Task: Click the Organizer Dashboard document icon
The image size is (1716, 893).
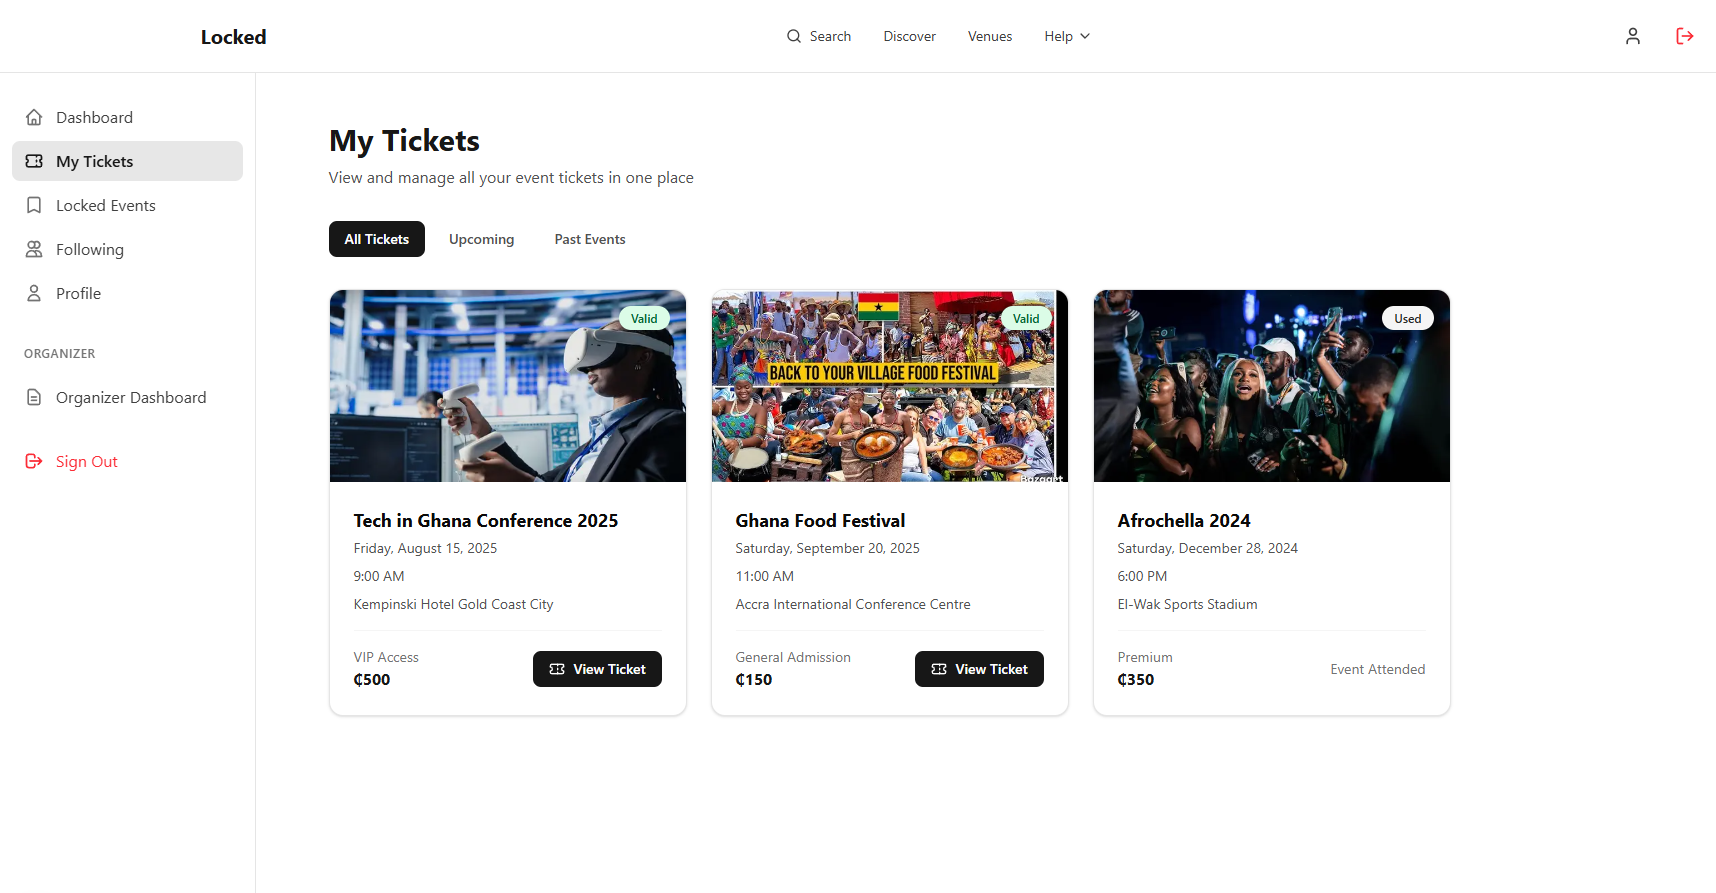Action: [x=34, y=397]
